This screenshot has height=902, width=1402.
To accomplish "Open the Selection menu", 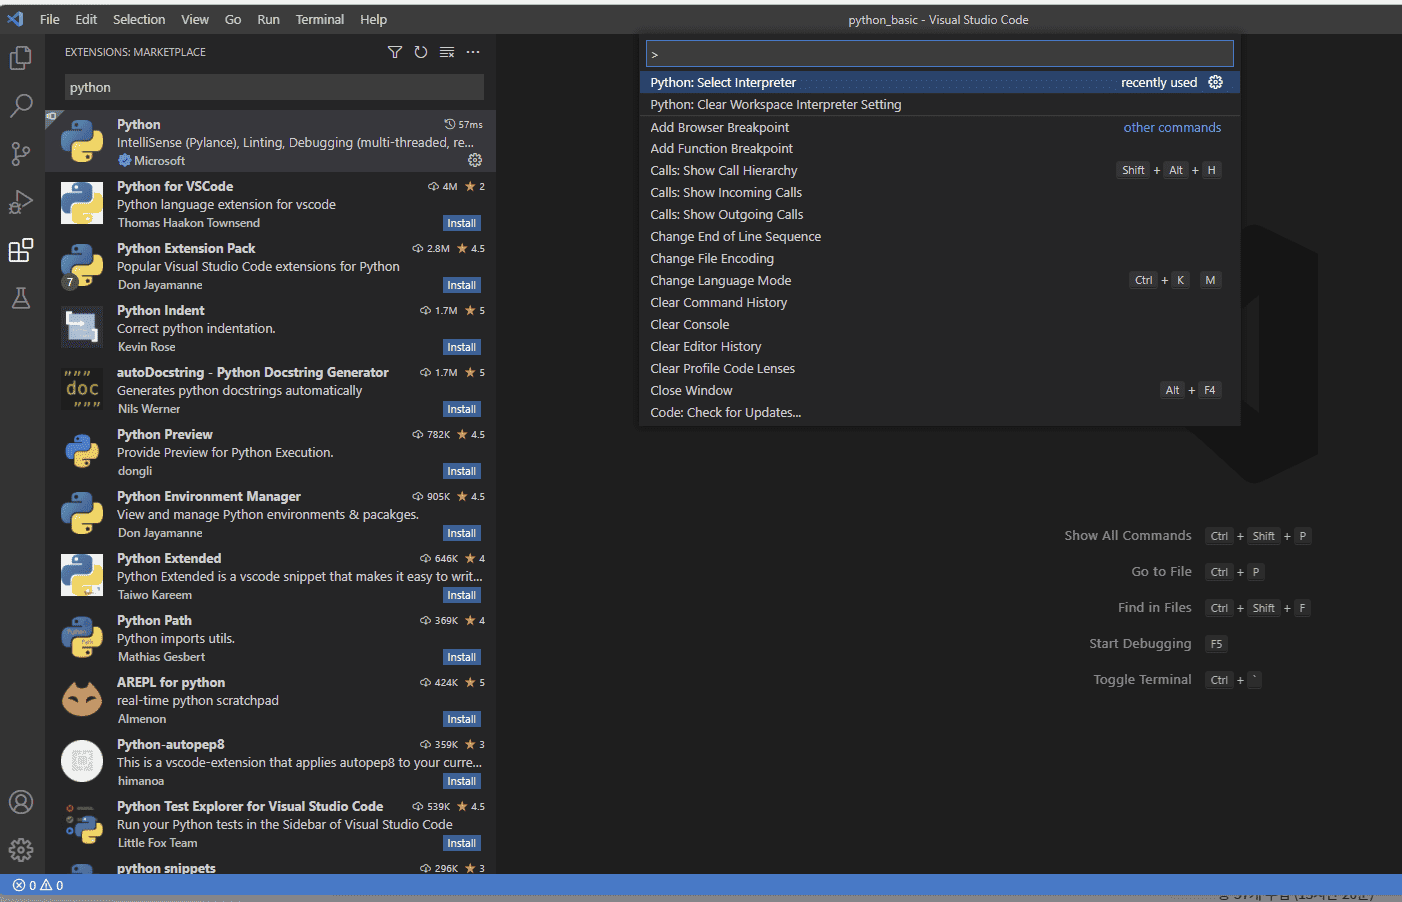I will click(x=139, y=19).
